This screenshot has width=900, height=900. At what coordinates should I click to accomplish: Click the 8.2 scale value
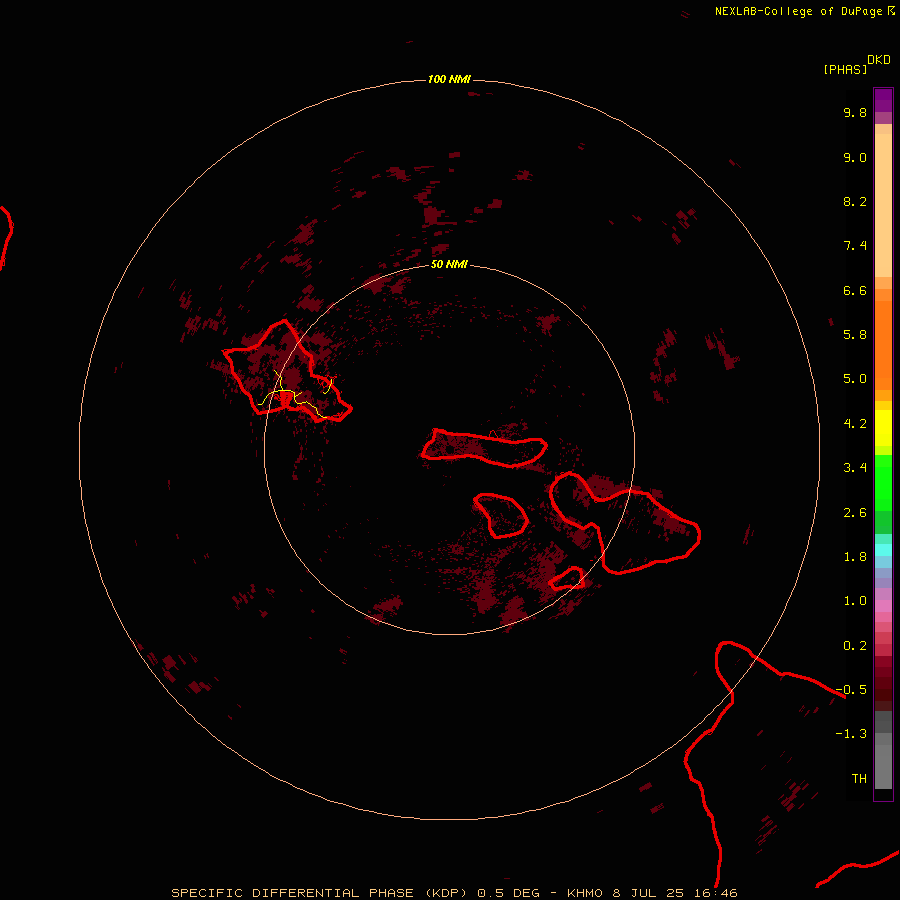point(855,201)
